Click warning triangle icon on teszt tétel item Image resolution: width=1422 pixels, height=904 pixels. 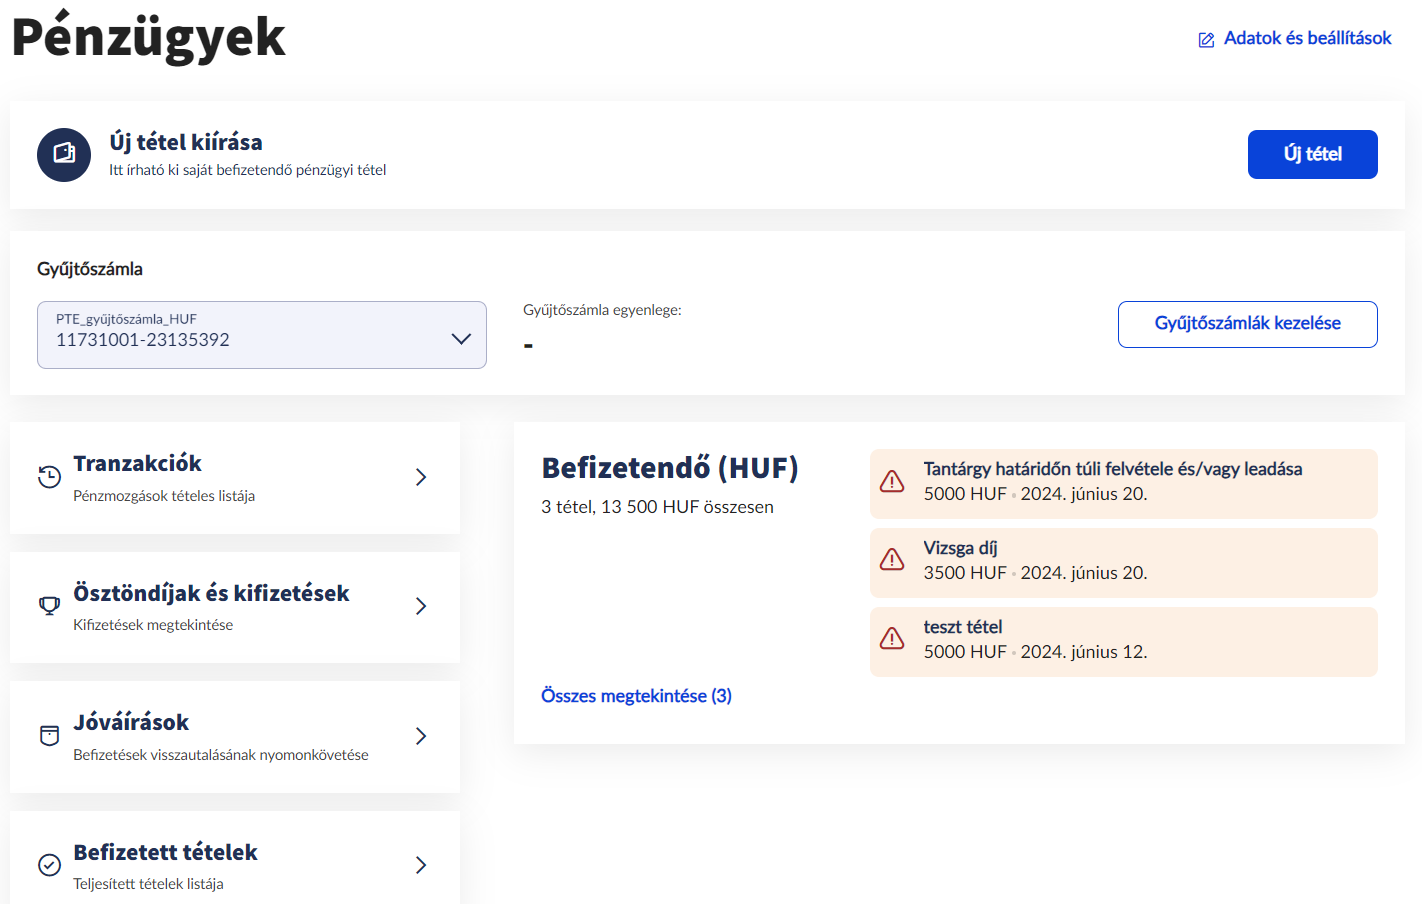click(892, 639)
